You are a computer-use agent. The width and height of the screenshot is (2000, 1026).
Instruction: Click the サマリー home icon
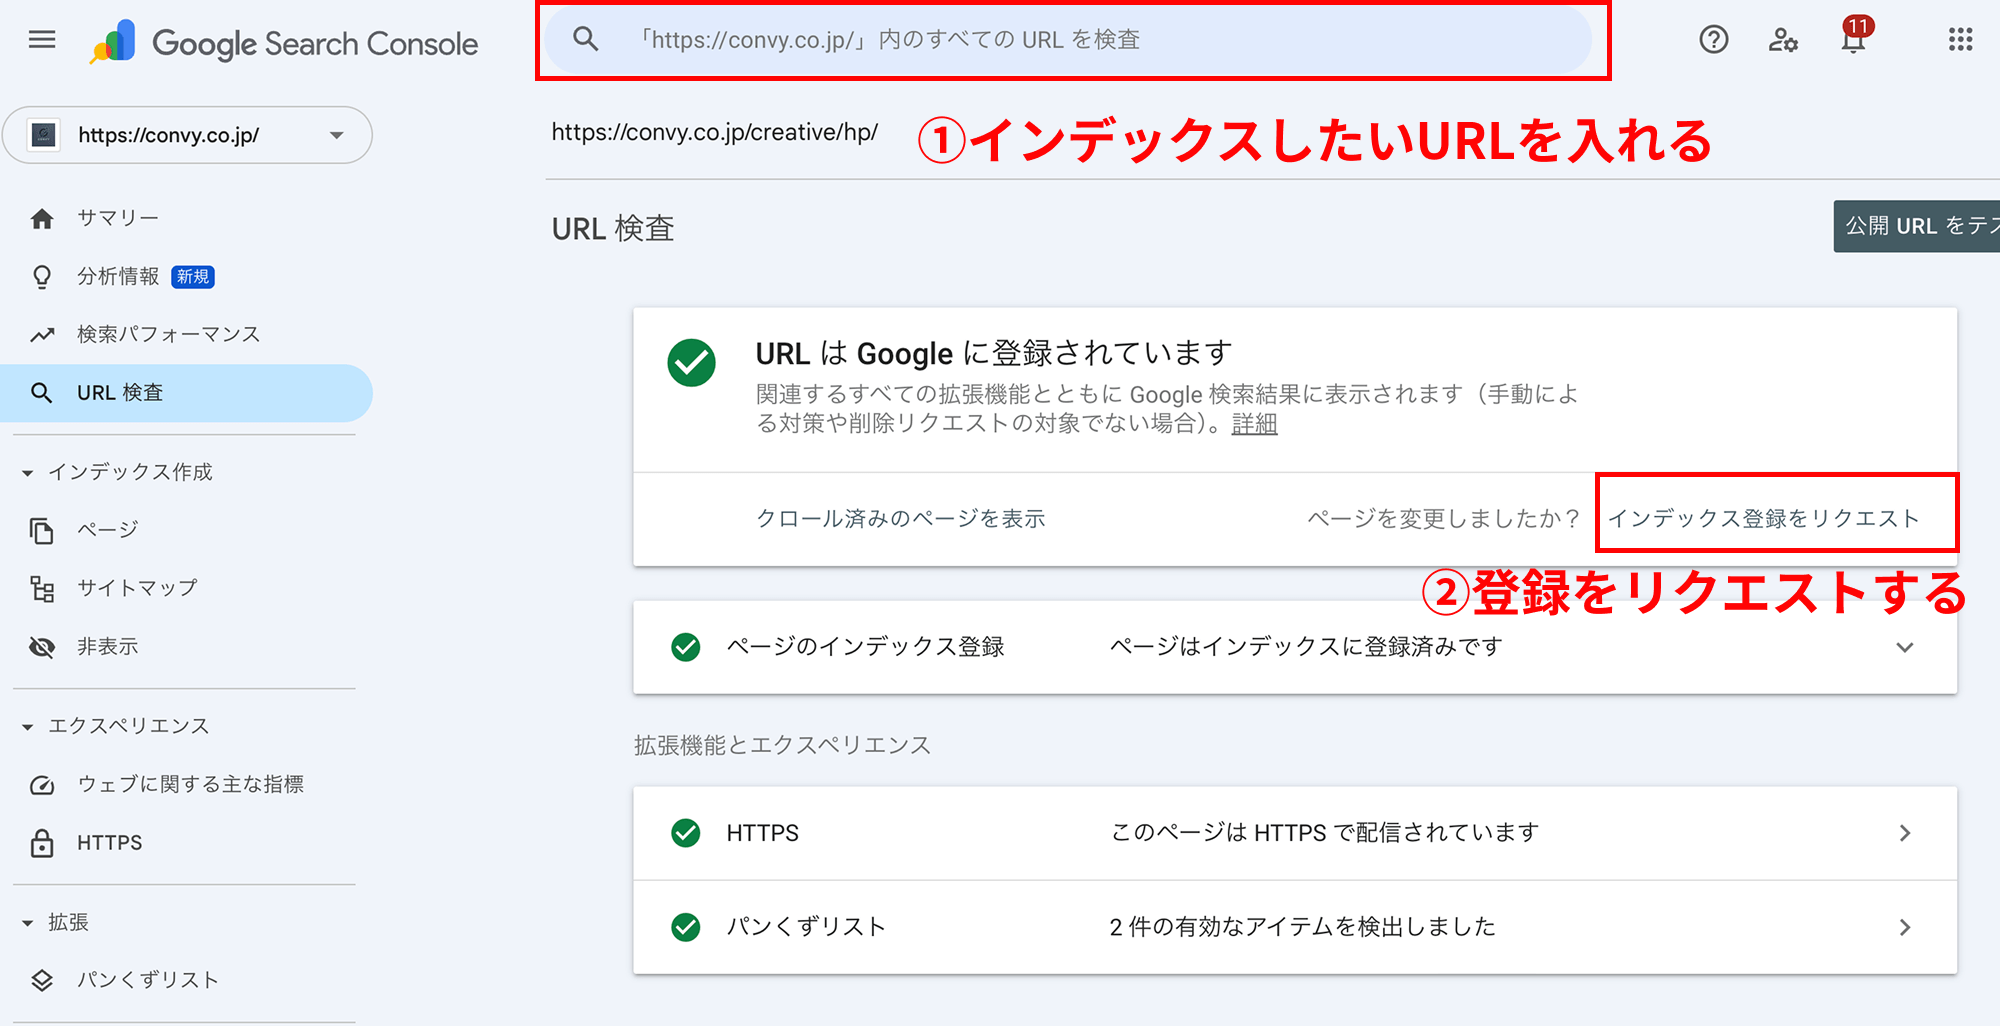pos(42,216)
